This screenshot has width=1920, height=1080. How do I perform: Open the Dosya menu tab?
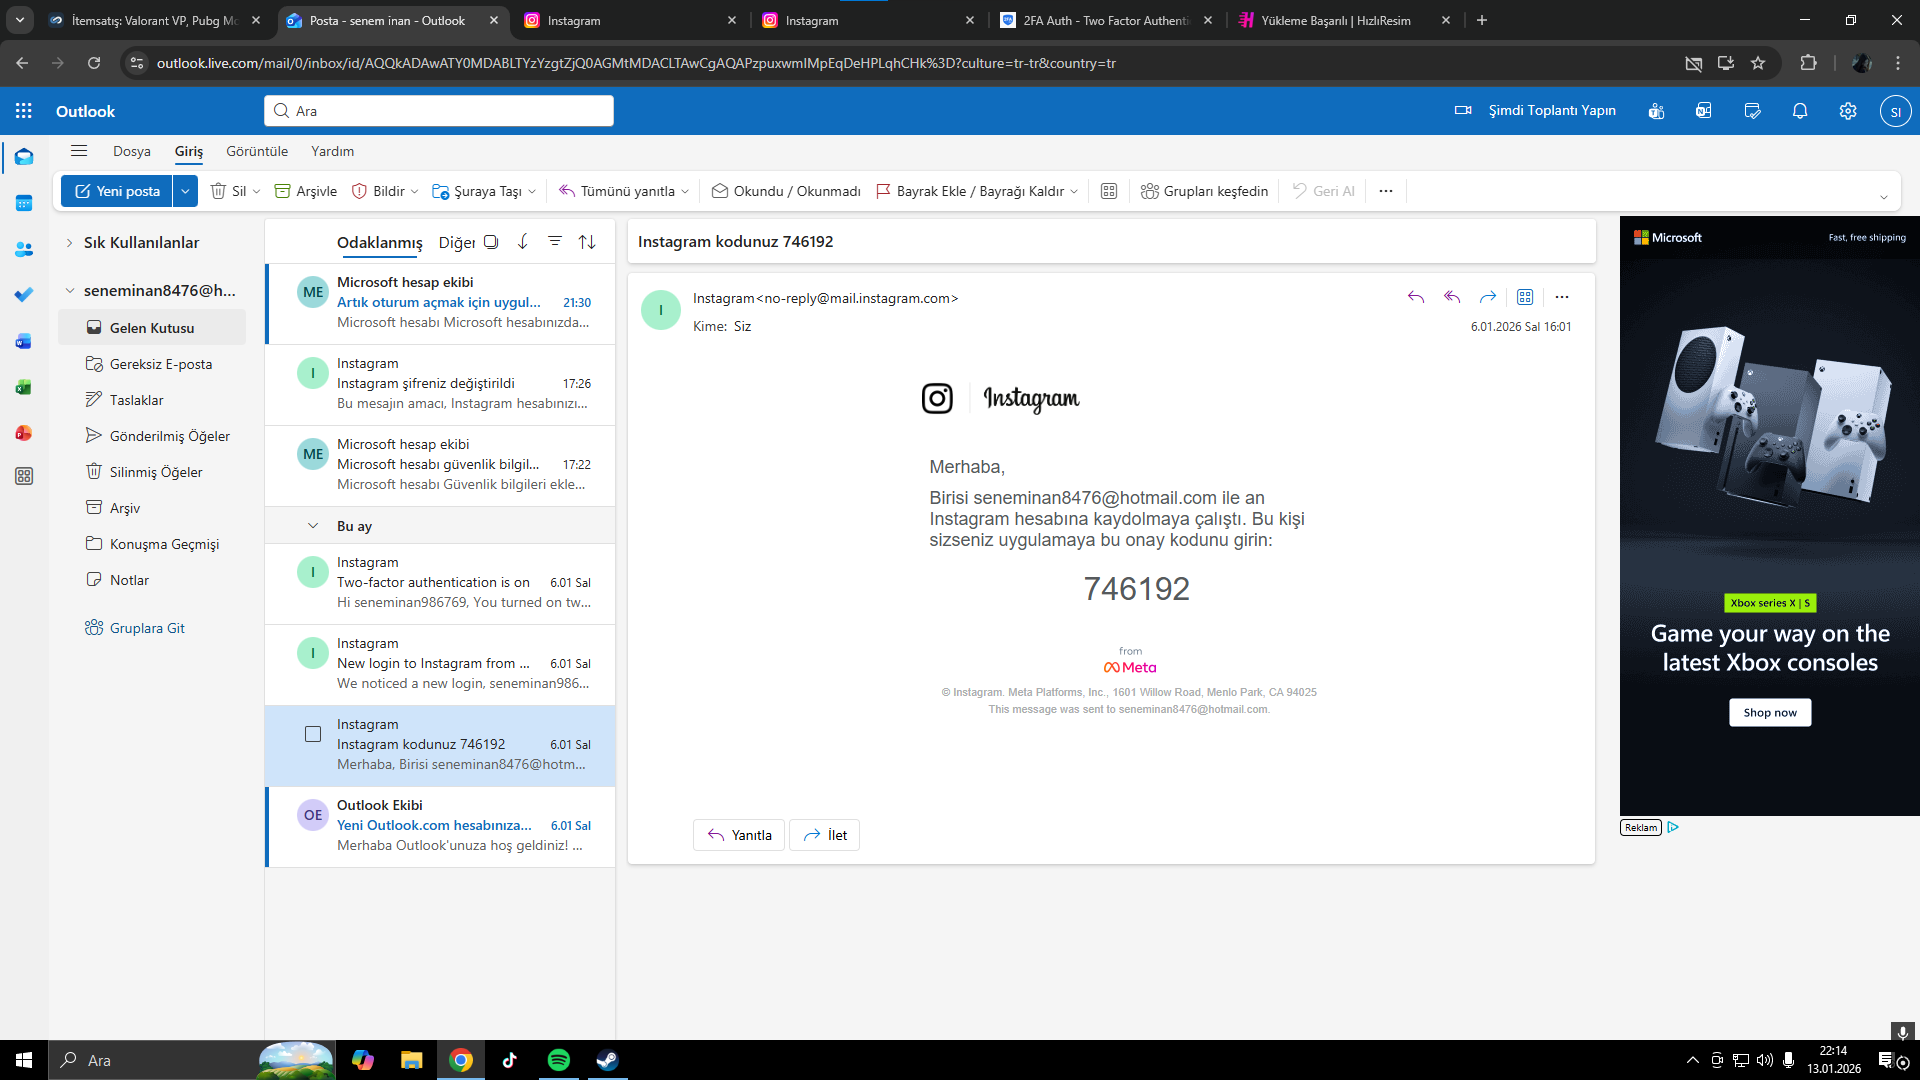pyautogui.click(x=132, y=151)
